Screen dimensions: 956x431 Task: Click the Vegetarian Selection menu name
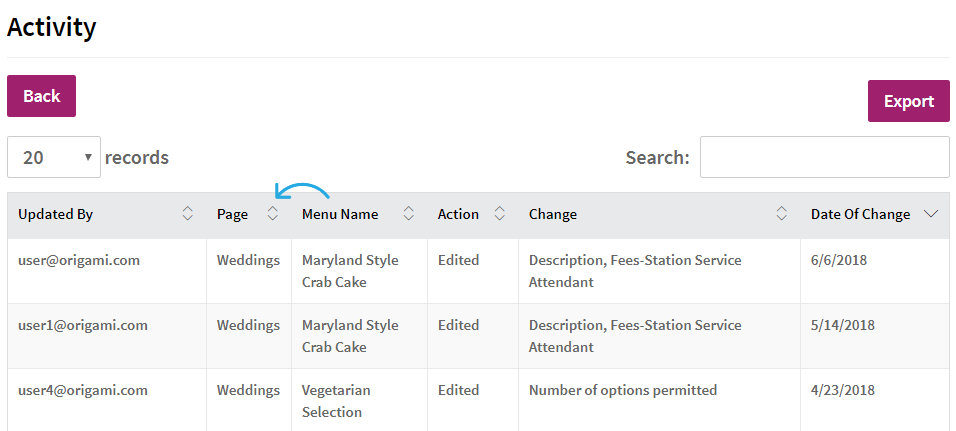click(336, 401)
